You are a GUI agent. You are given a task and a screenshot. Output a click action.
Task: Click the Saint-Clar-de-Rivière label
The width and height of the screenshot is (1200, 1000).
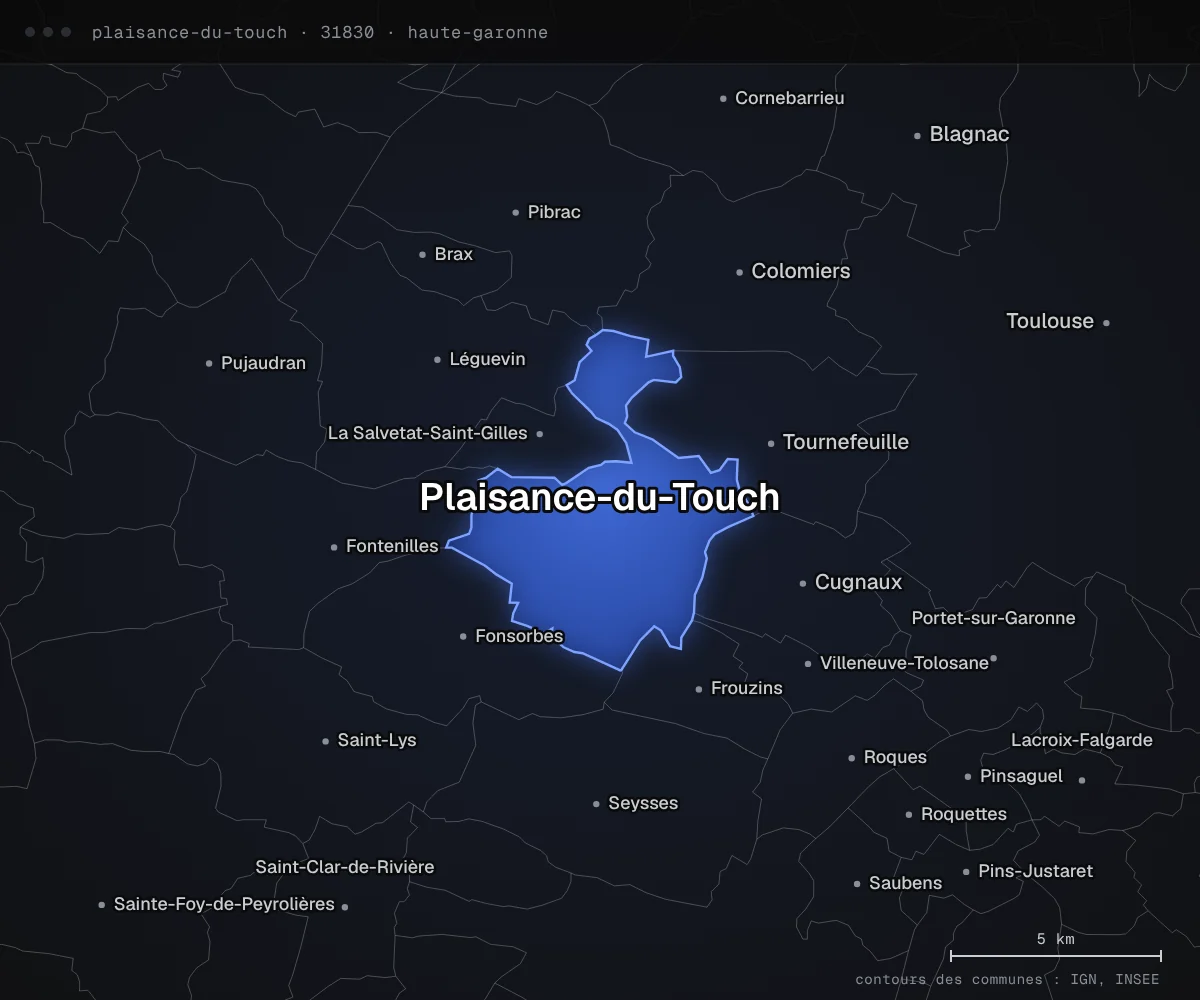pyautogui.click(x=345, y=867)
